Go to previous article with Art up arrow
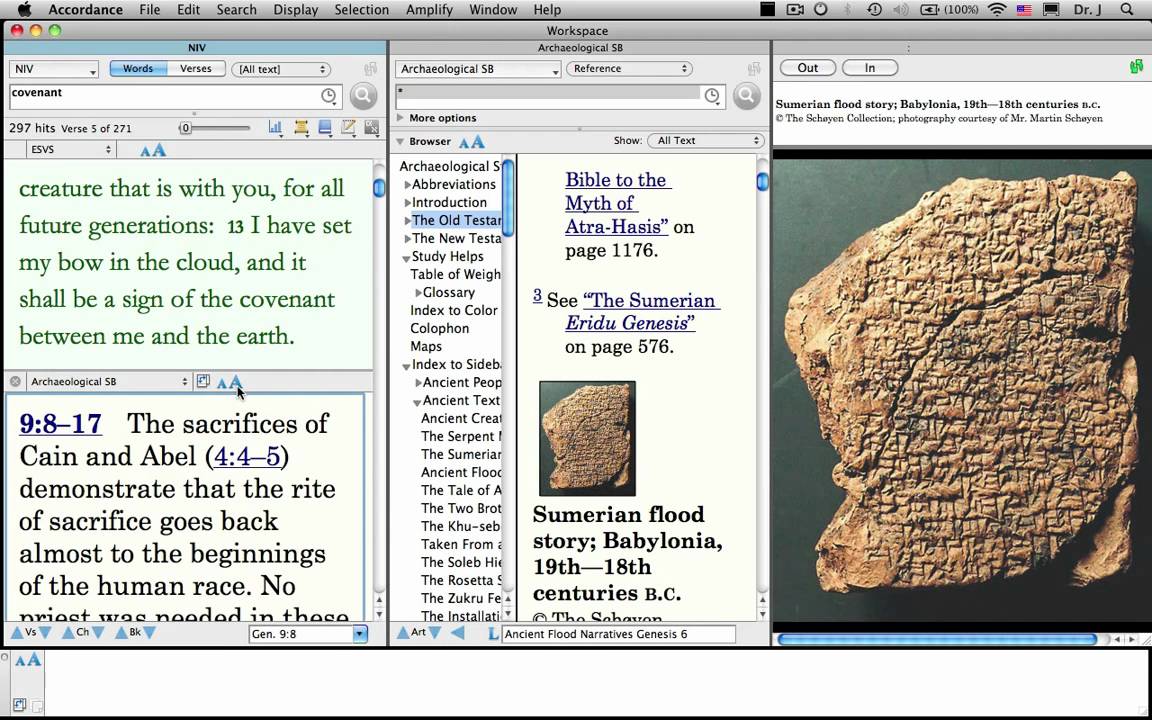The image size is (1152, 720). (403, 633)
